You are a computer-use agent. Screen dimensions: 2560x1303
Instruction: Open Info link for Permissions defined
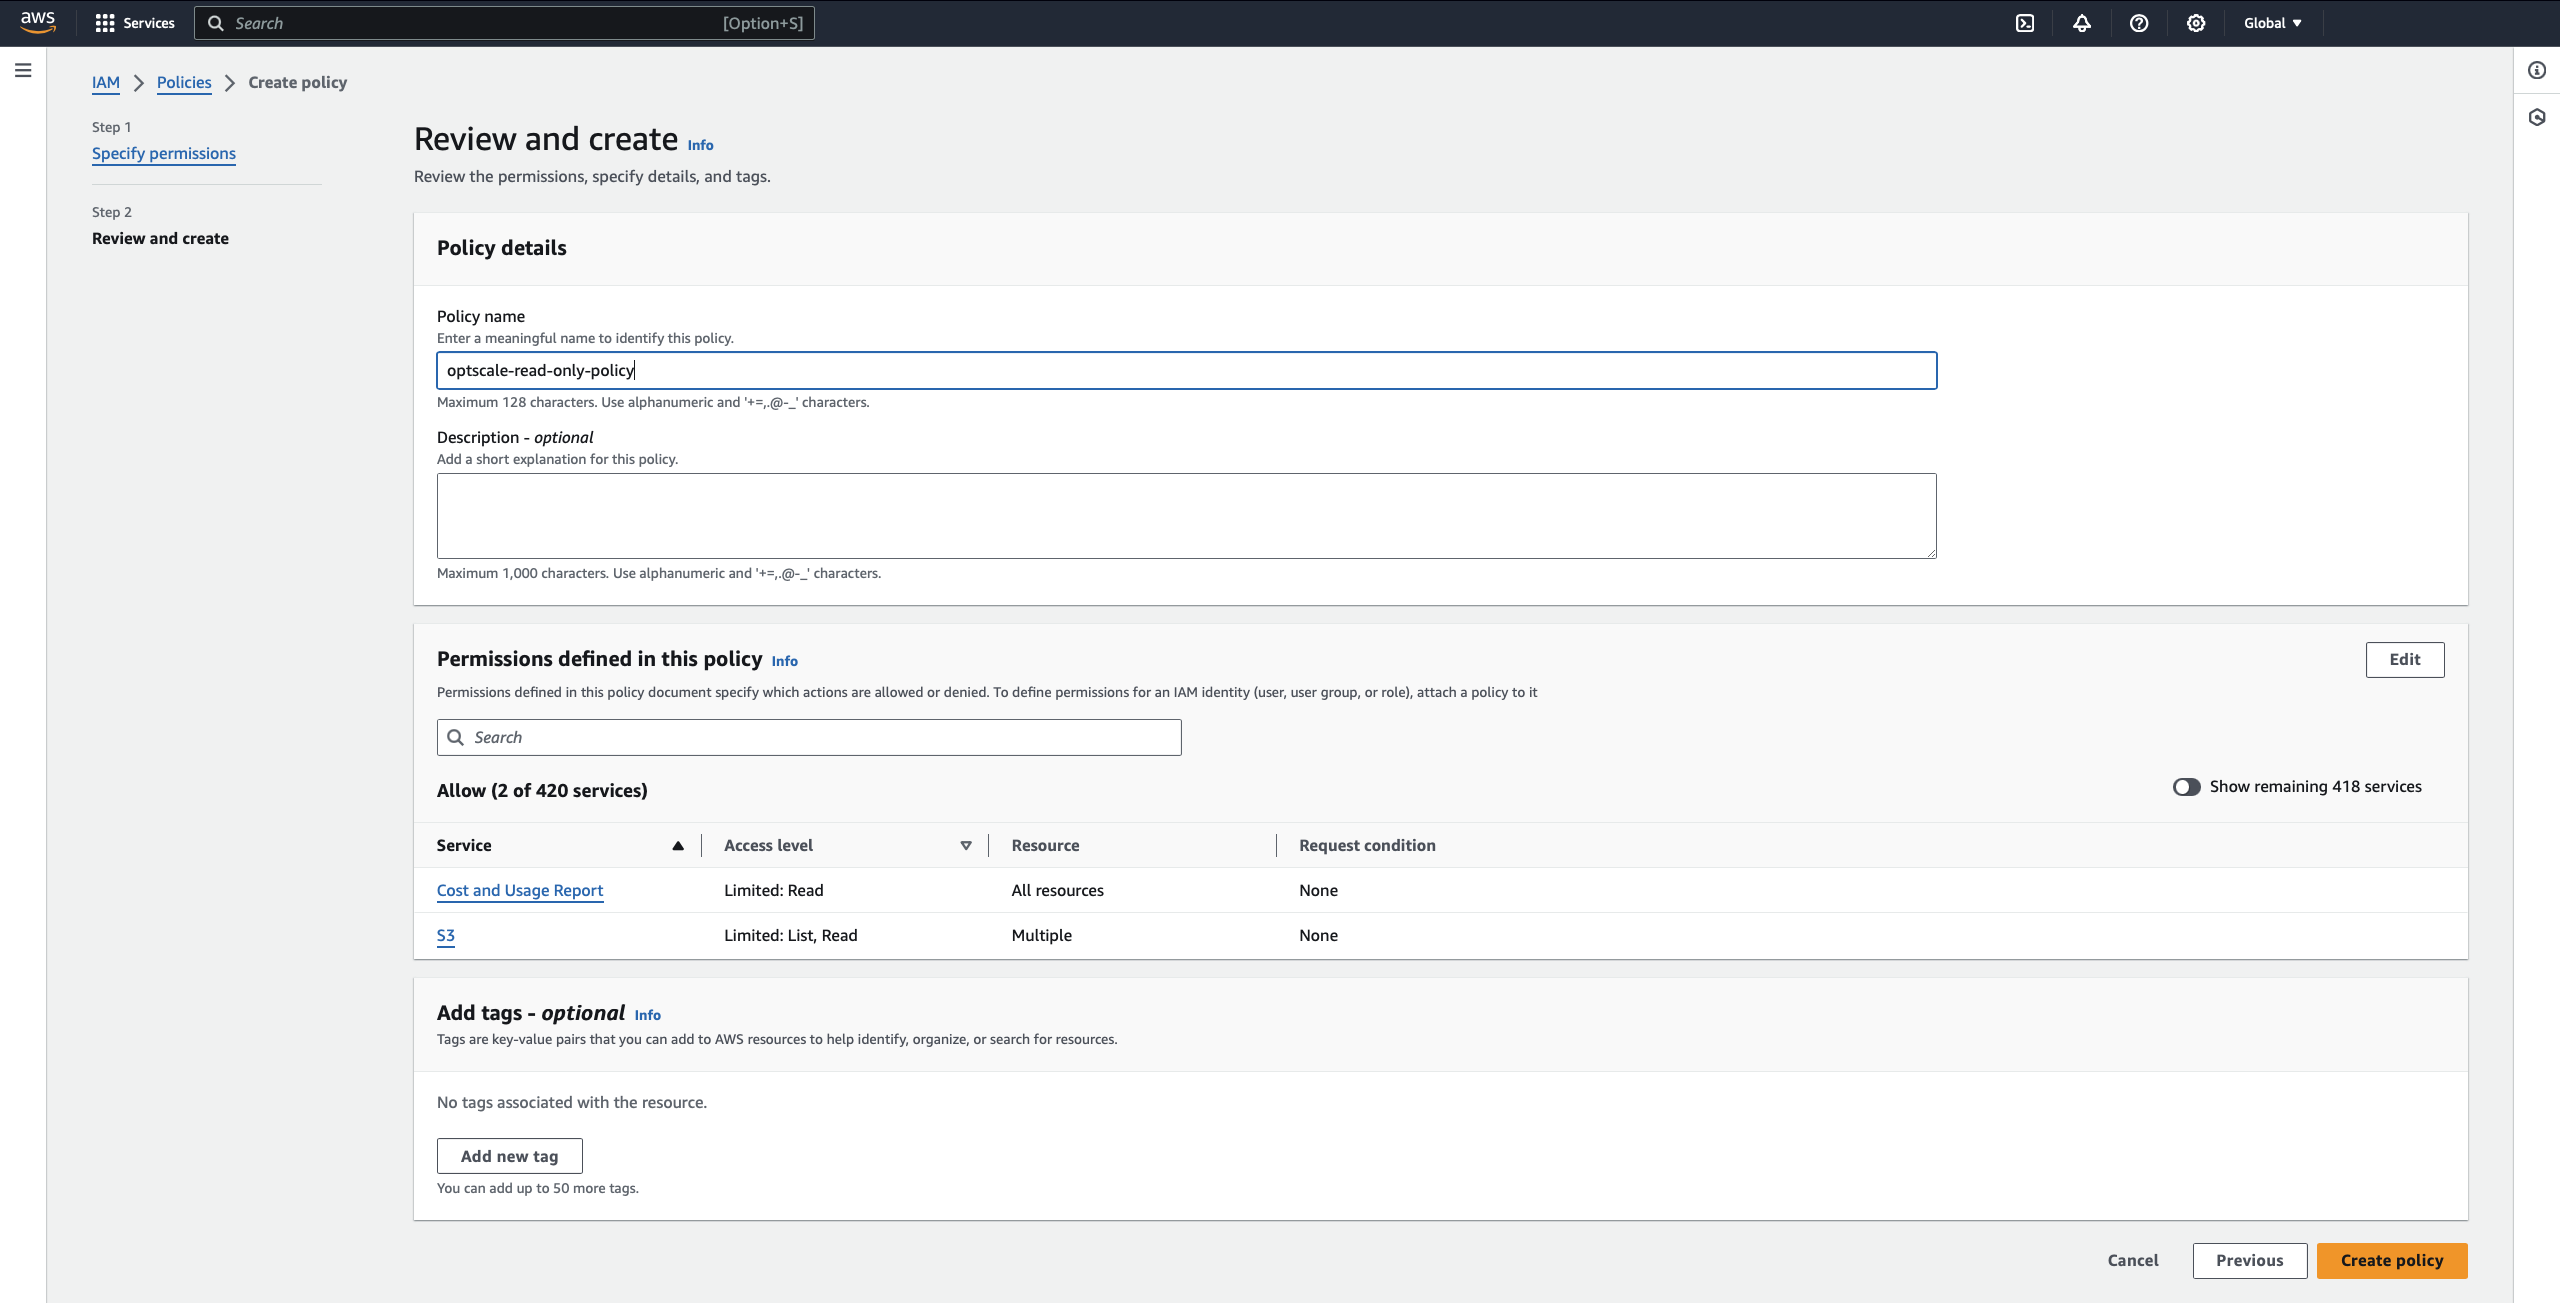point(784,661)
